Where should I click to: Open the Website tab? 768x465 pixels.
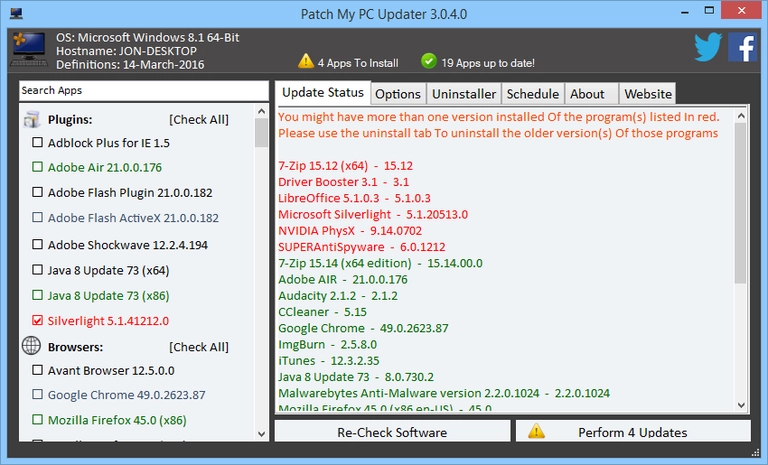(x=648, y=94)
